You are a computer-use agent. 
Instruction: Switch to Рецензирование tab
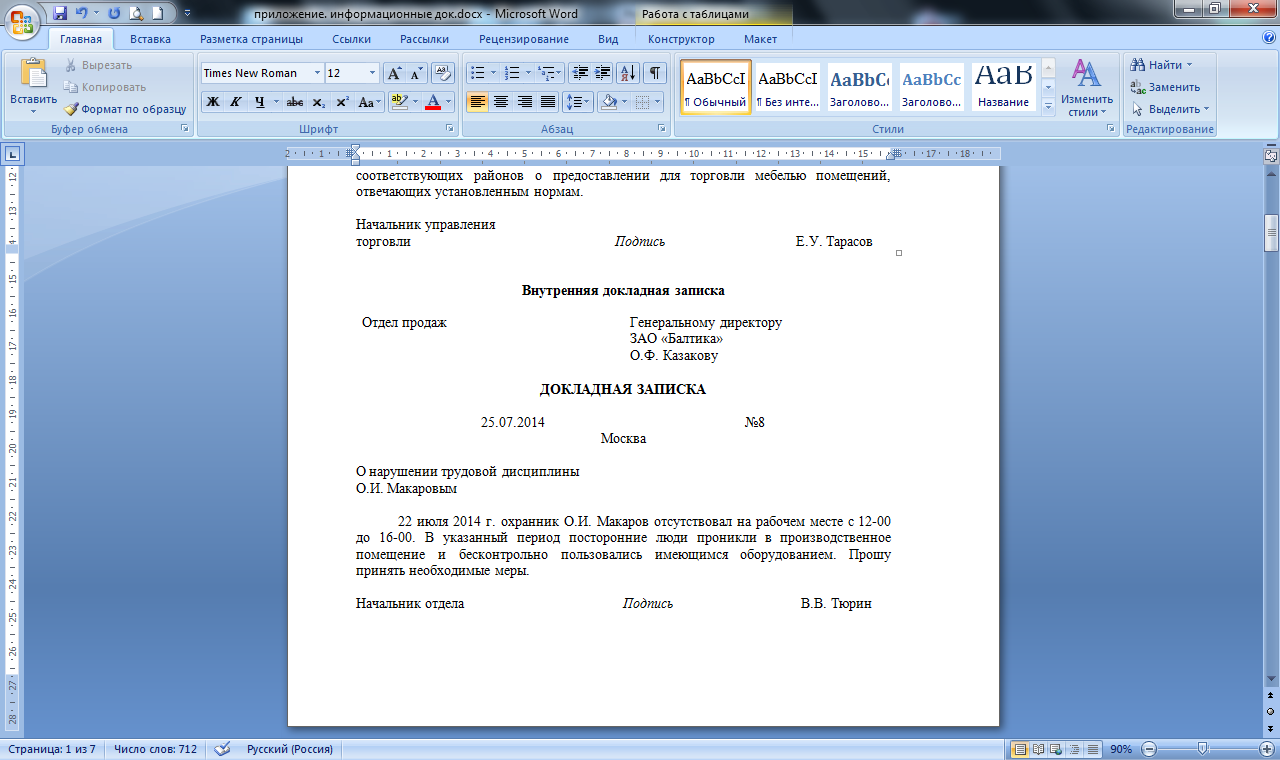[x=524, y=39]
